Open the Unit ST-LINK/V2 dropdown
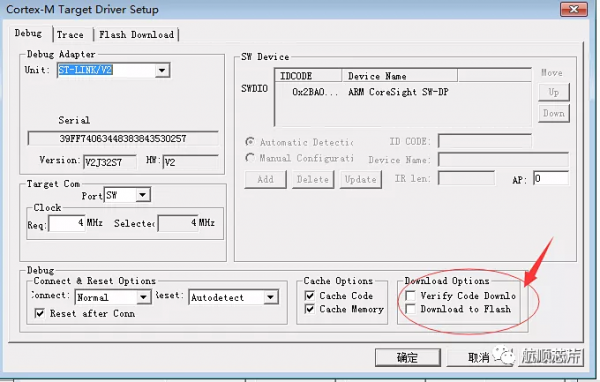The image size is (600, 382). (x=162, y=70)
